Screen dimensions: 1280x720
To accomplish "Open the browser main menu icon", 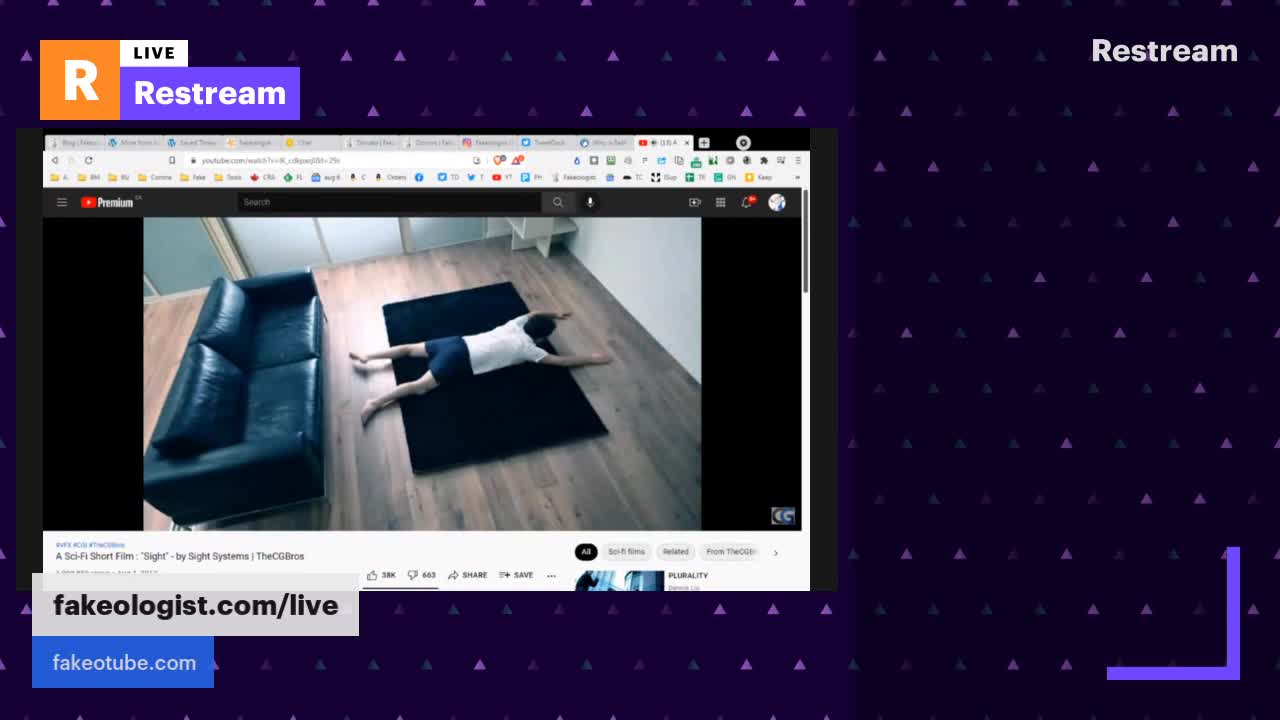I will tap(798, 160).
